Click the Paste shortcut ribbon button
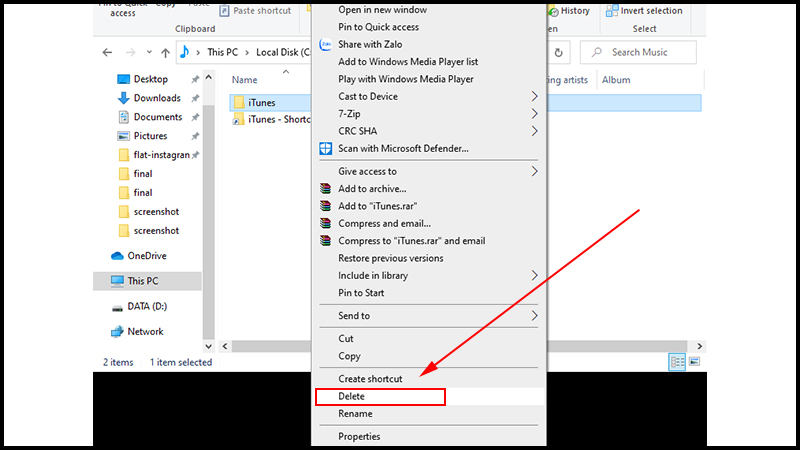The width and height of the screenshot is (800, 450). (255, 11)
